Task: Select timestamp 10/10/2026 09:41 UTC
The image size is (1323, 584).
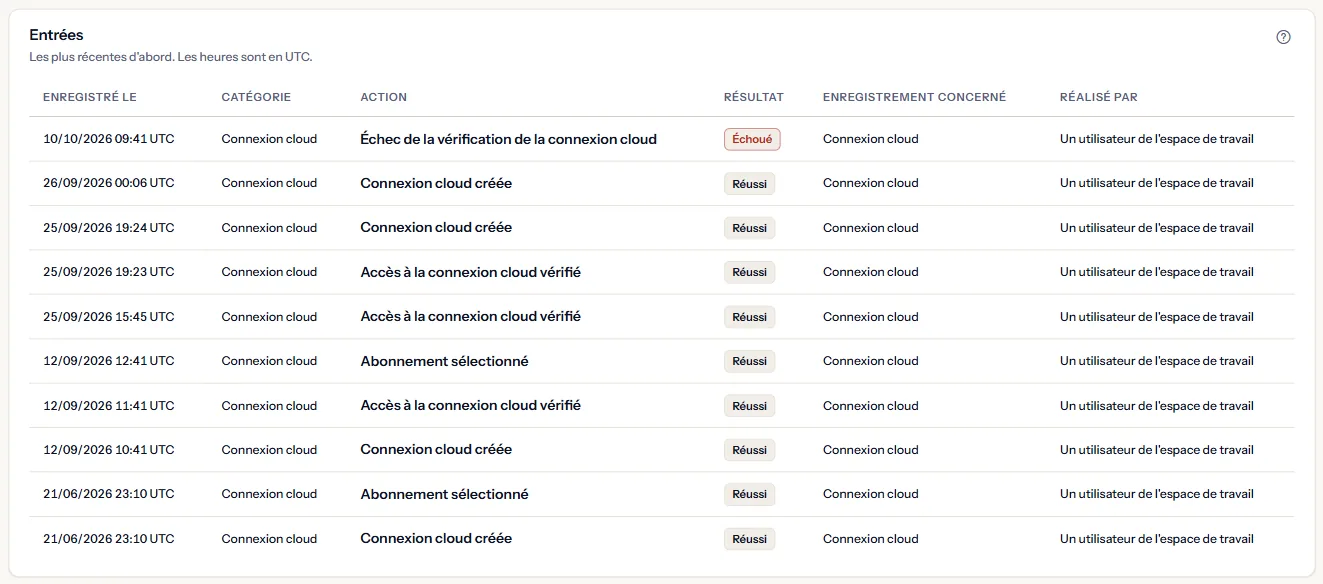Action: [109, 139]
